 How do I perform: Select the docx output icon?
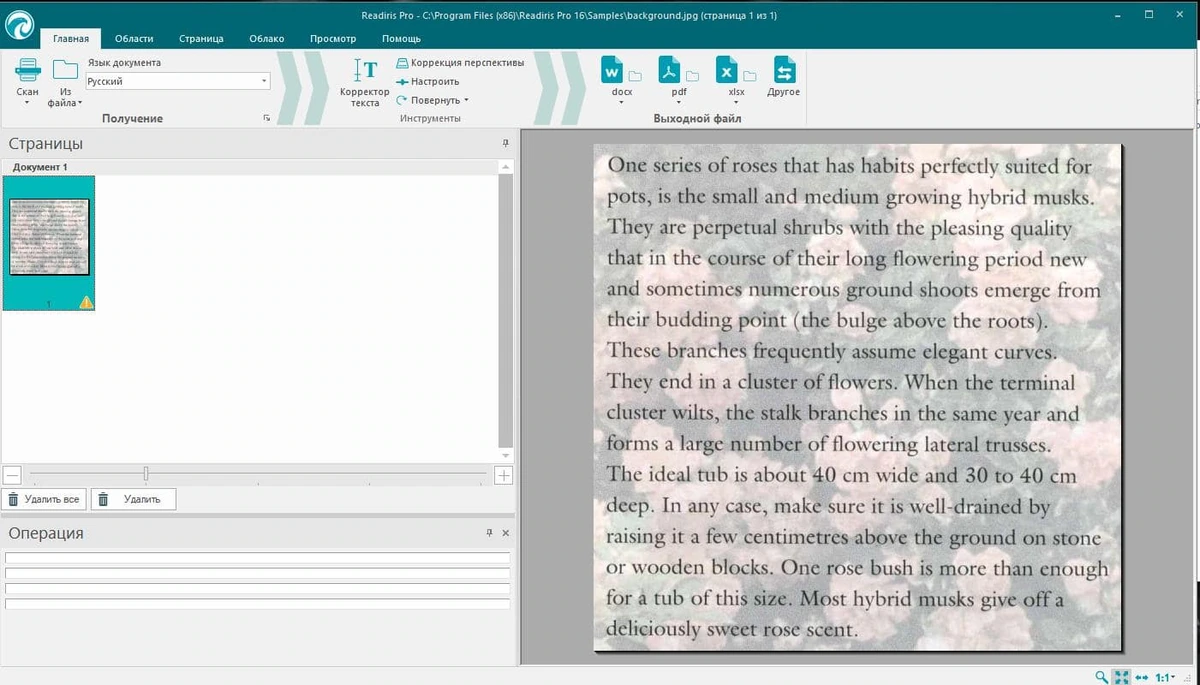click(612, 72)
